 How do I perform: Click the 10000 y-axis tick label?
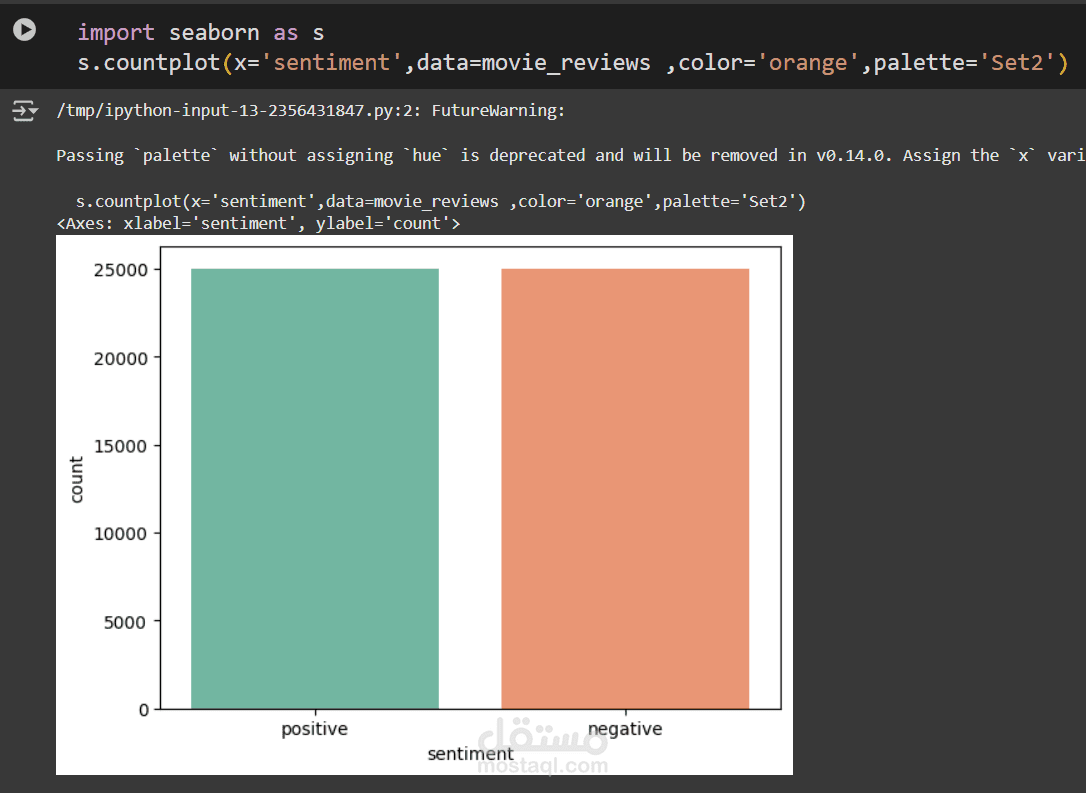(121, 534)
